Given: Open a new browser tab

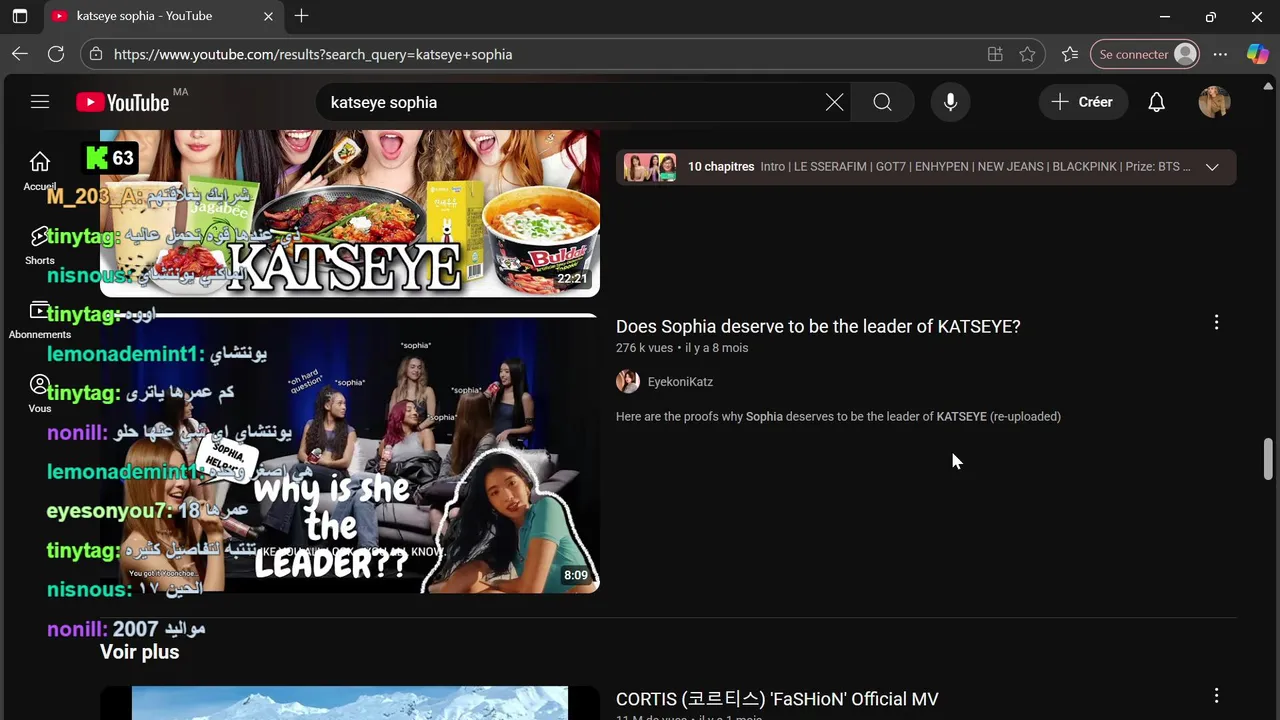Looking at the screenshot, I should coord(301,16).
